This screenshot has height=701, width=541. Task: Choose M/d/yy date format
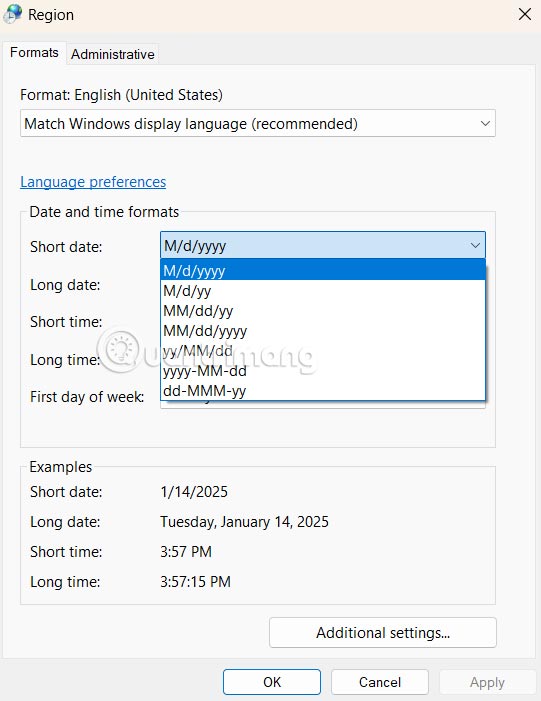[322, 291]
